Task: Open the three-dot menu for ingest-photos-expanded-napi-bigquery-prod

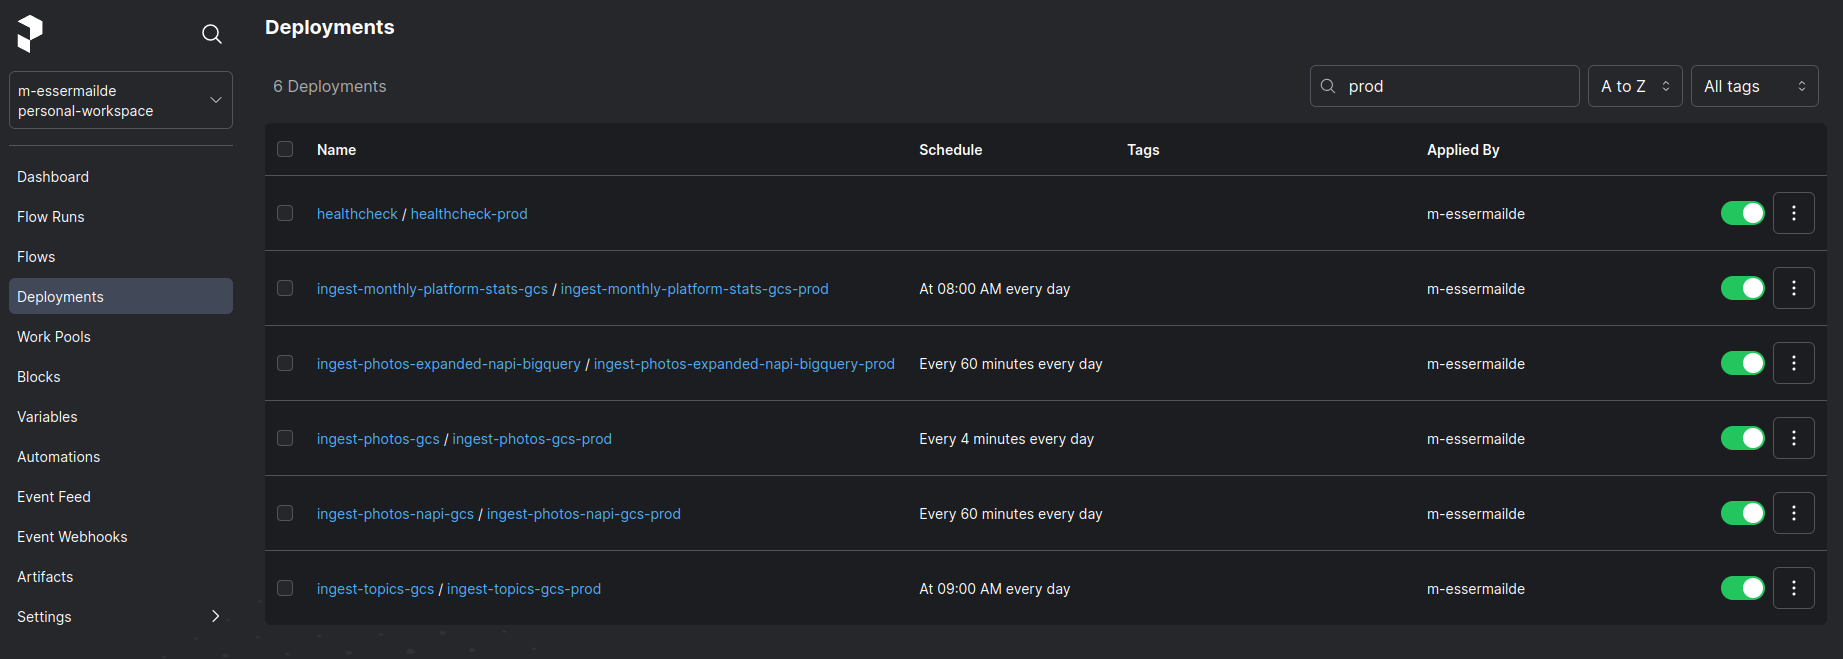Action: (1794, 363)
